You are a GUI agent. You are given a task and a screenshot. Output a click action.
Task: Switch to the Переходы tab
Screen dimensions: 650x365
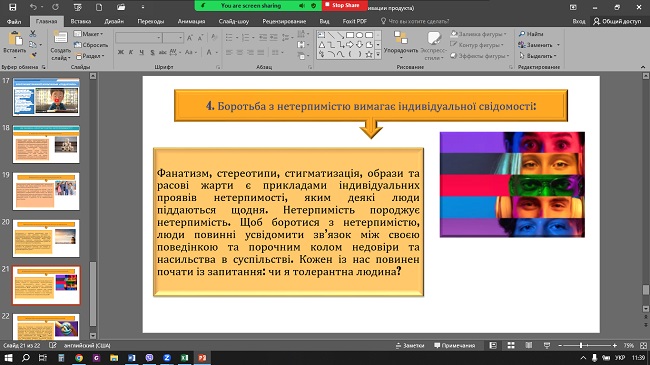point(151,21)
